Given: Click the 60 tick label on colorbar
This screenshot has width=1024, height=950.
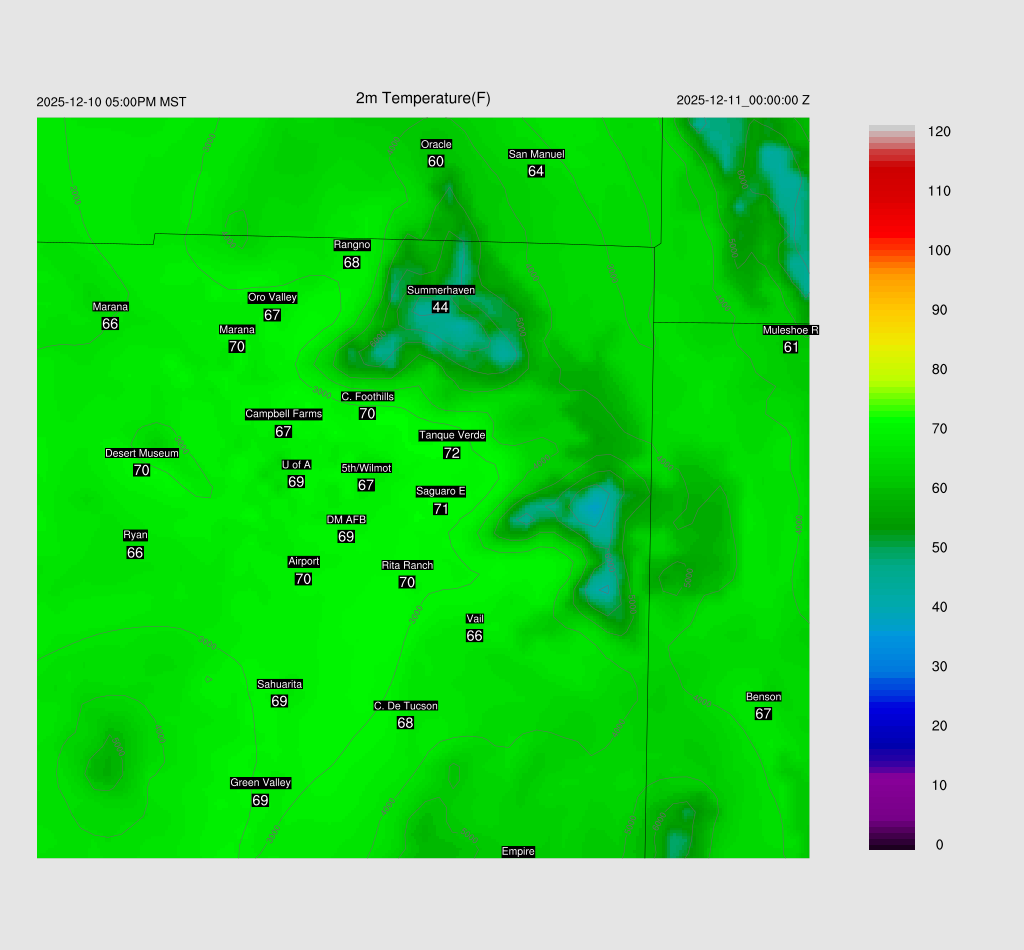Looking at the screenshot, I should point(938,488).
